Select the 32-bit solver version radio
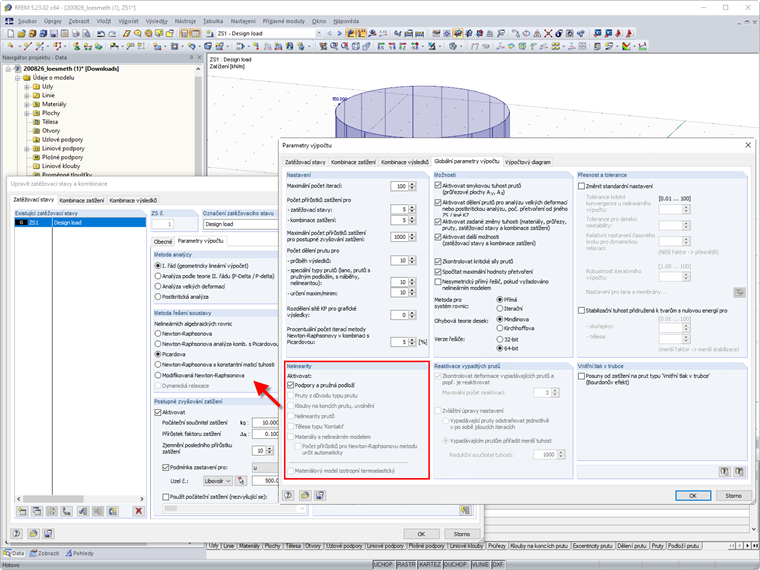Screen dimensions: 760x570 pyautogui.click(x=500, y=340)
